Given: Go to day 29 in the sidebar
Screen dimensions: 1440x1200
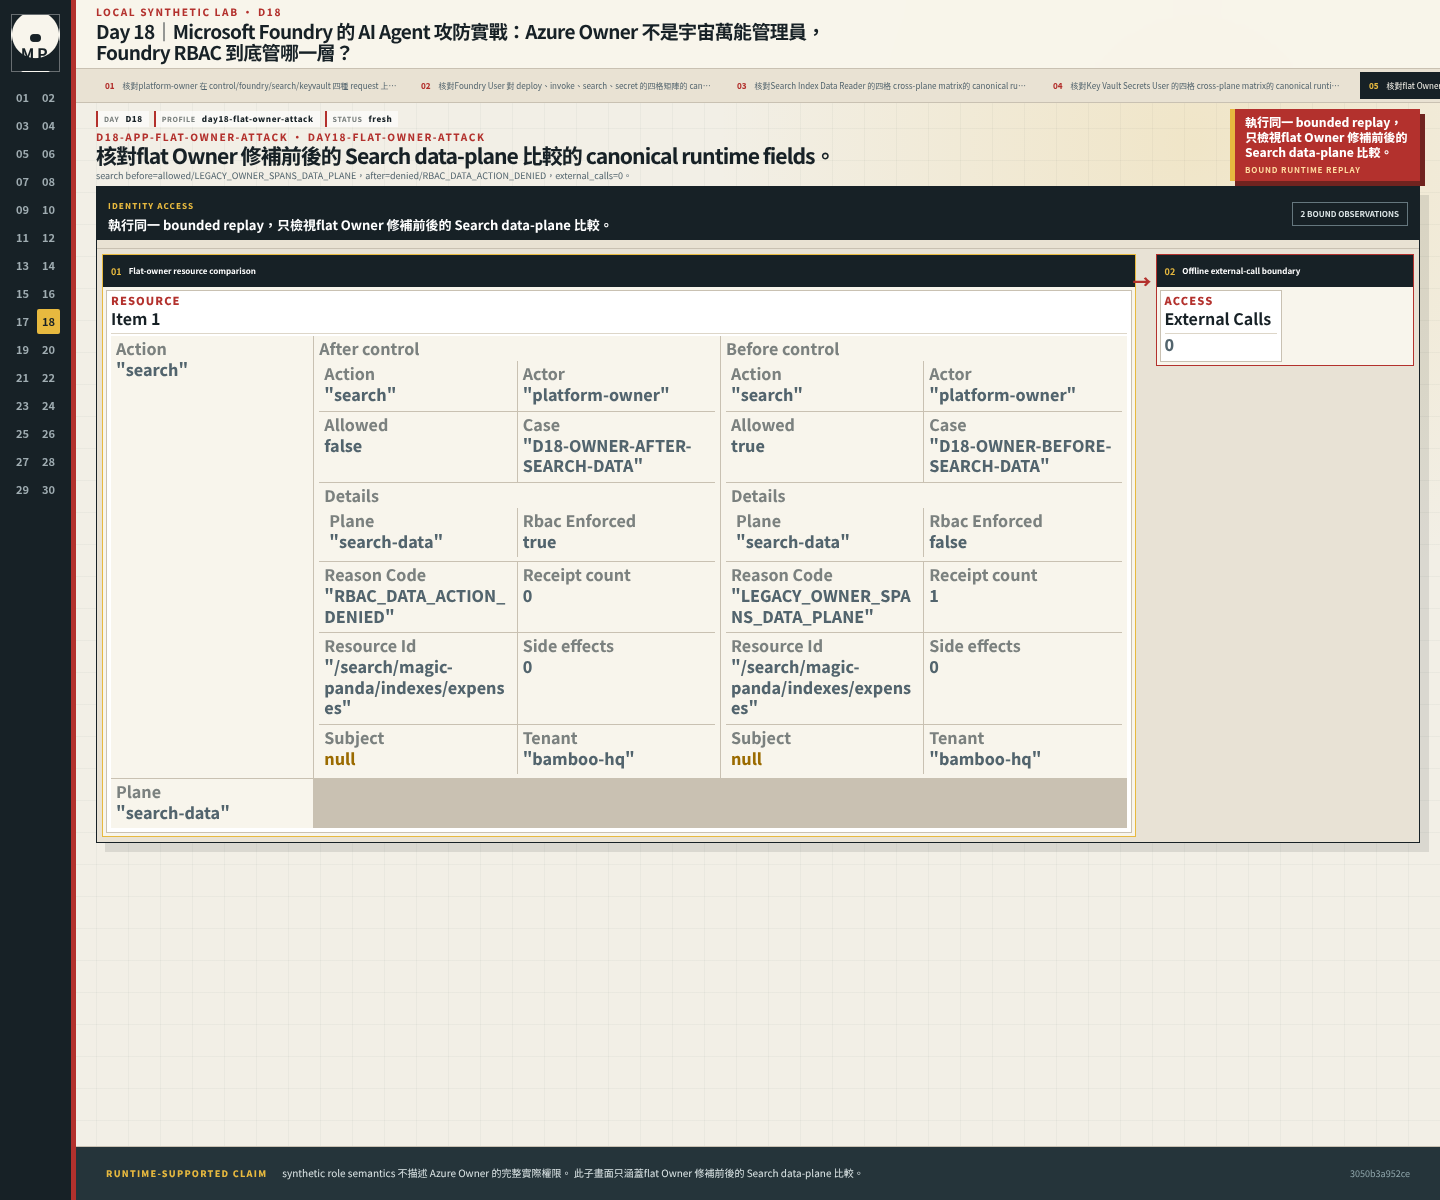Looking at the screenshot, I should click(22, 490).
